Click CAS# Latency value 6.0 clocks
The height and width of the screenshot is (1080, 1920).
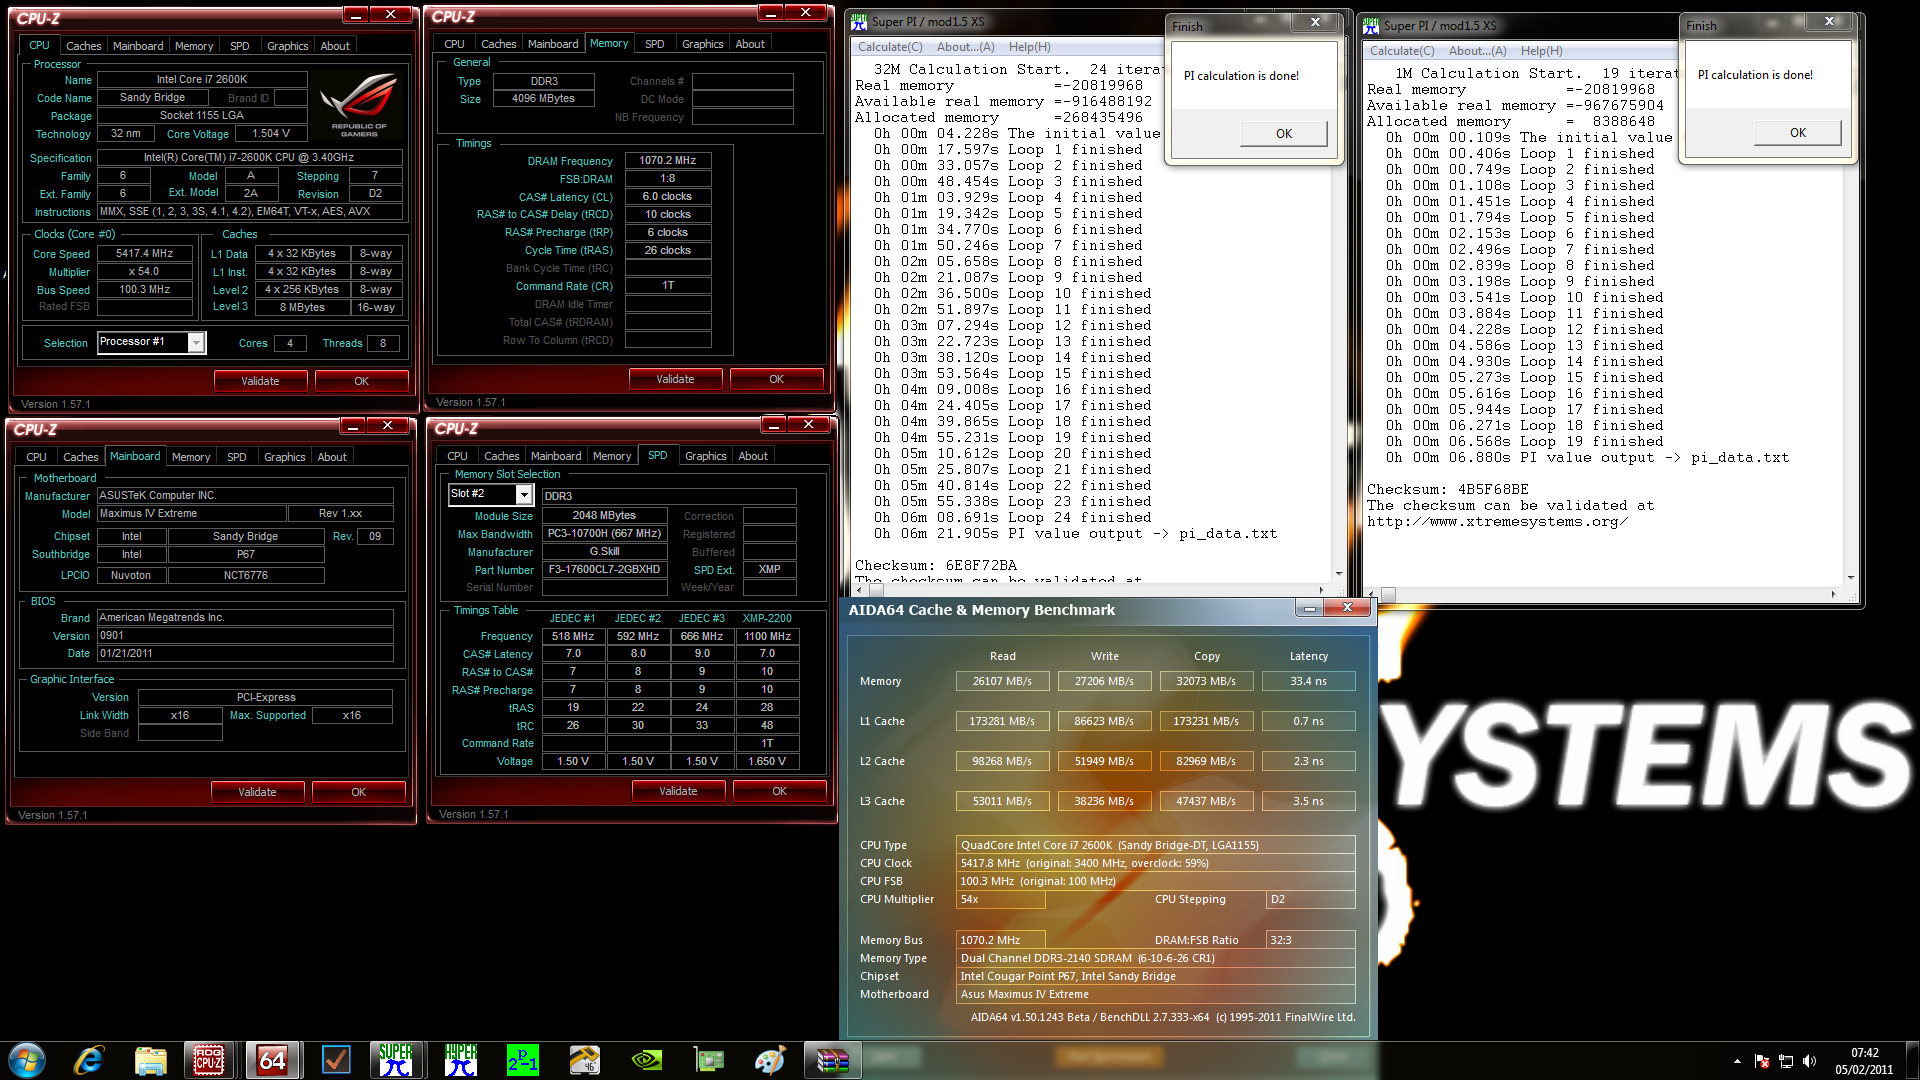tap(668, 196)
